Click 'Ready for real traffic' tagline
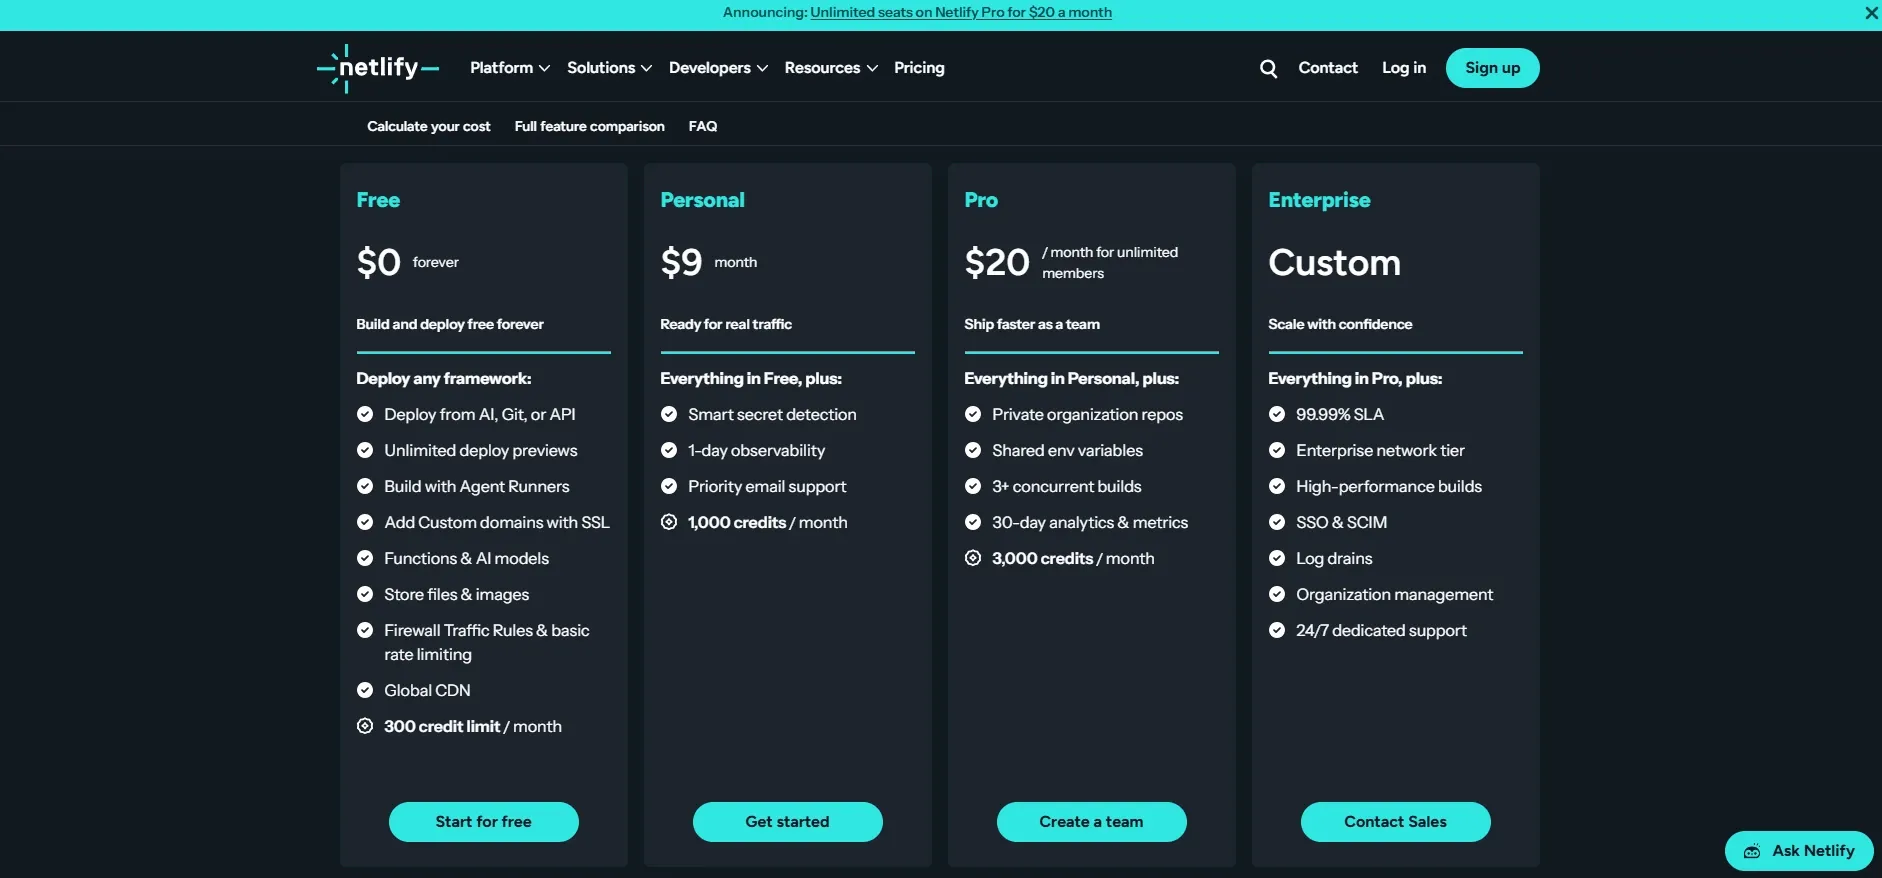This screenshot has width=1882, height=878. (x=726, y=324)
